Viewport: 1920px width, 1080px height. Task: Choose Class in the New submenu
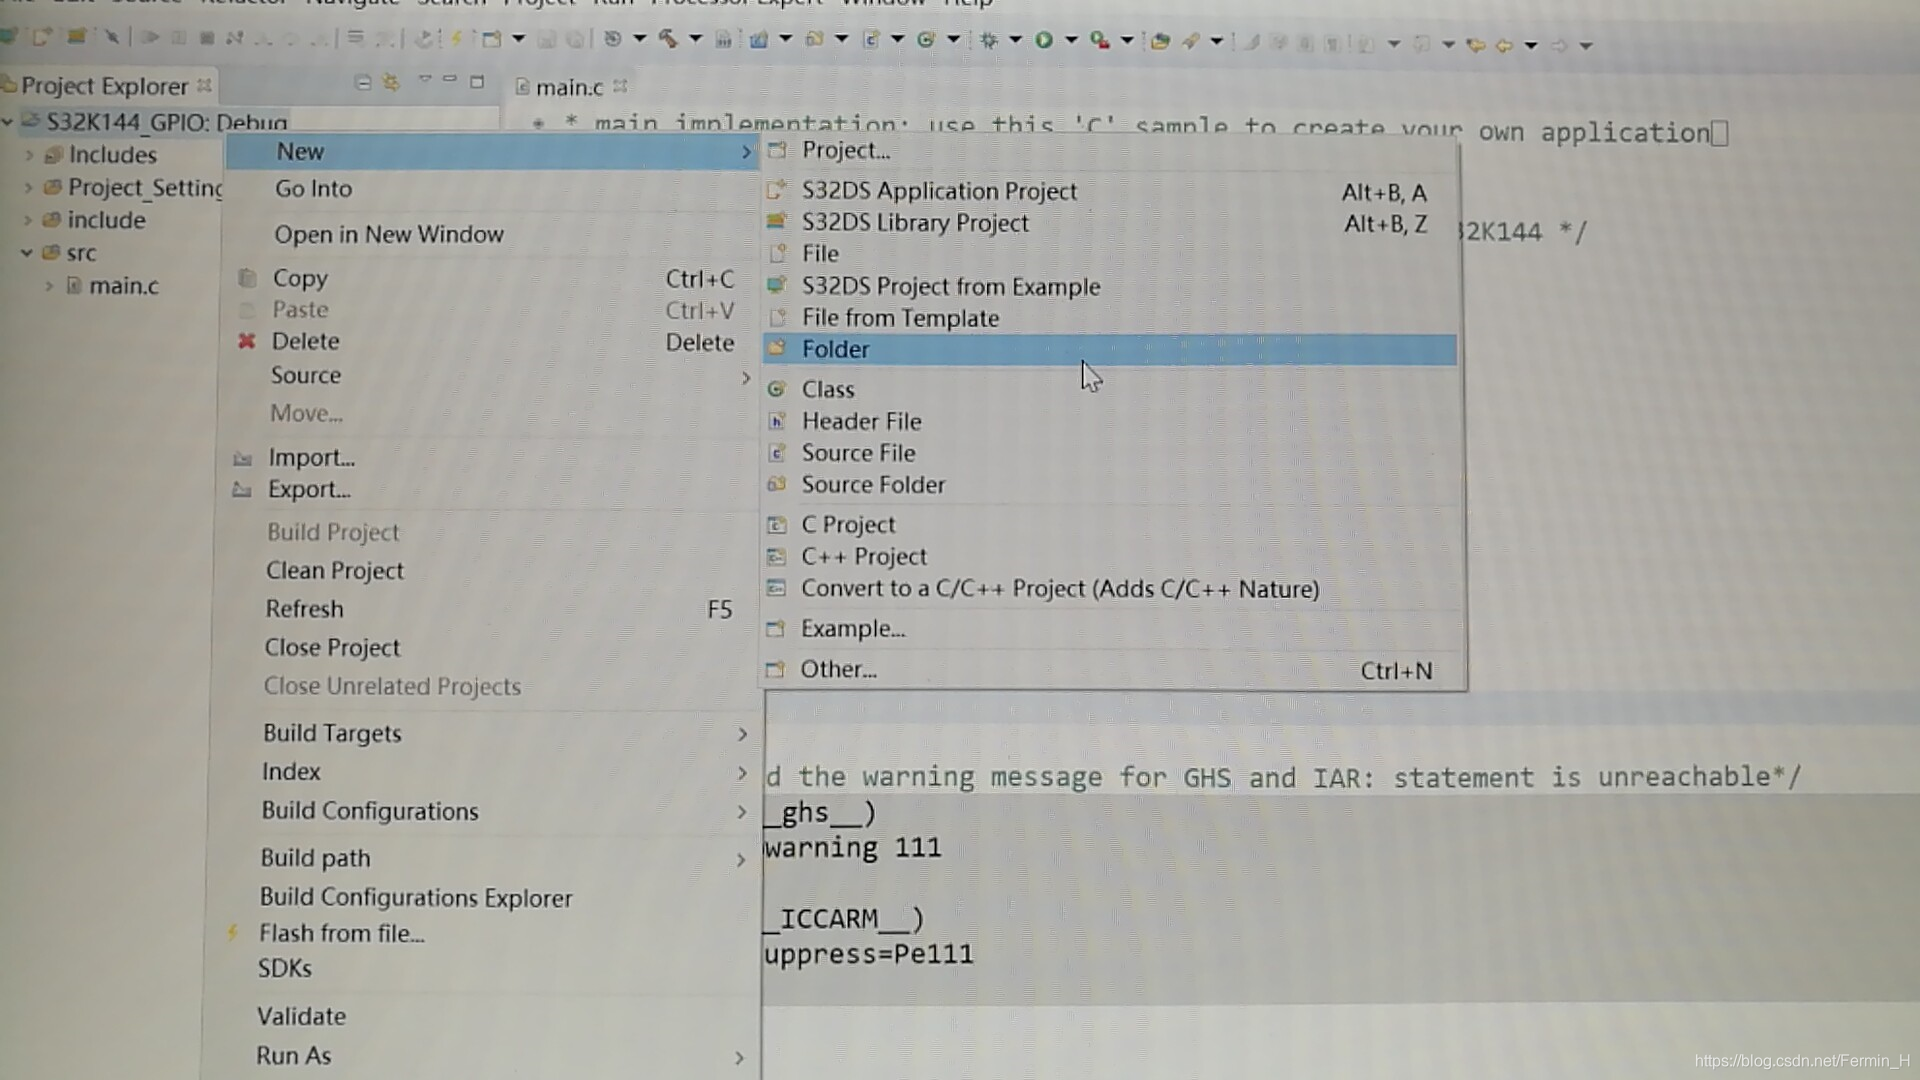tap(1109, 389)
